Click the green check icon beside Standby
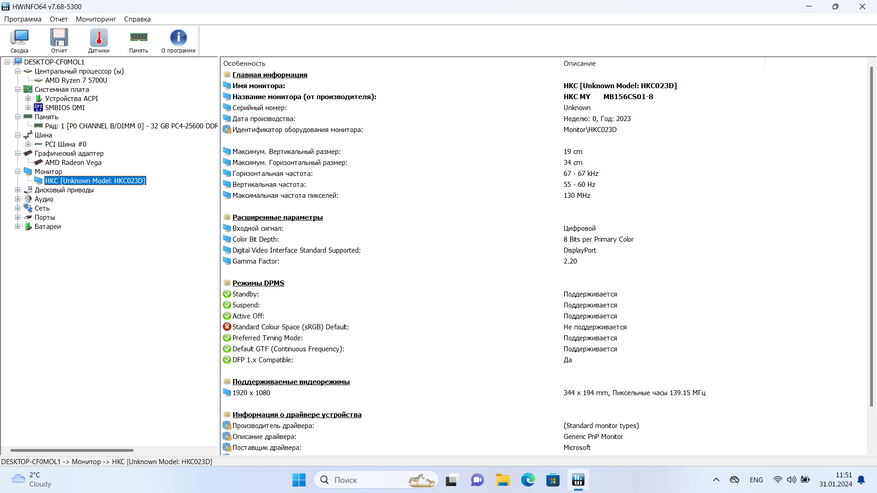The image size is (877, 493). (227, 294)
